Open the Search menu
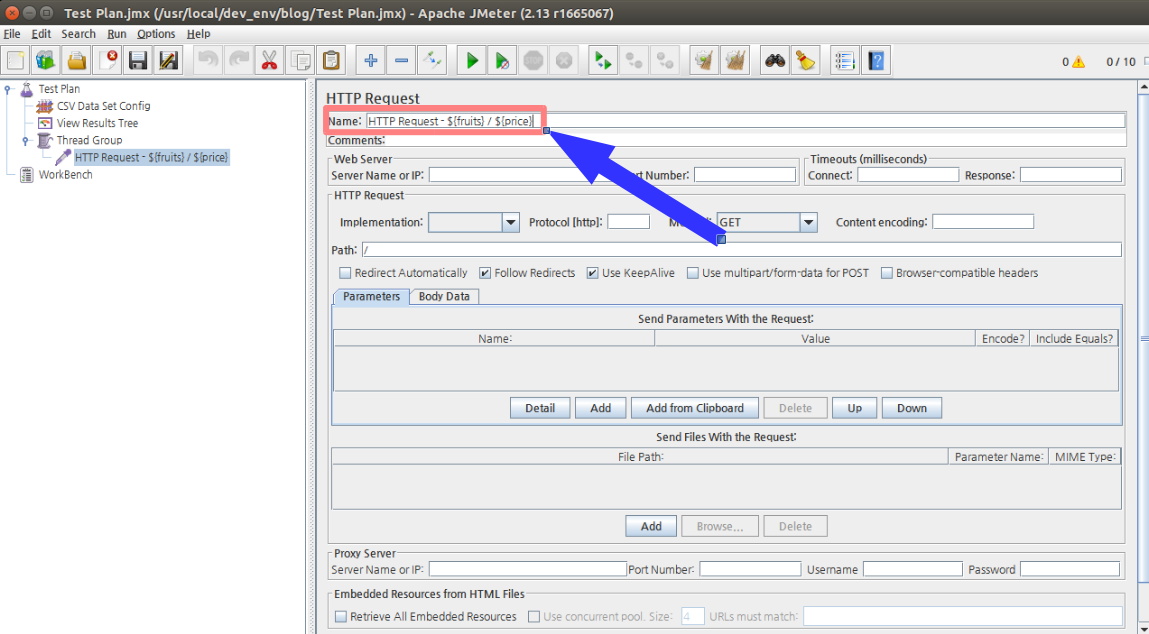This screenshot has width=1149, height=634. point(78,34)
